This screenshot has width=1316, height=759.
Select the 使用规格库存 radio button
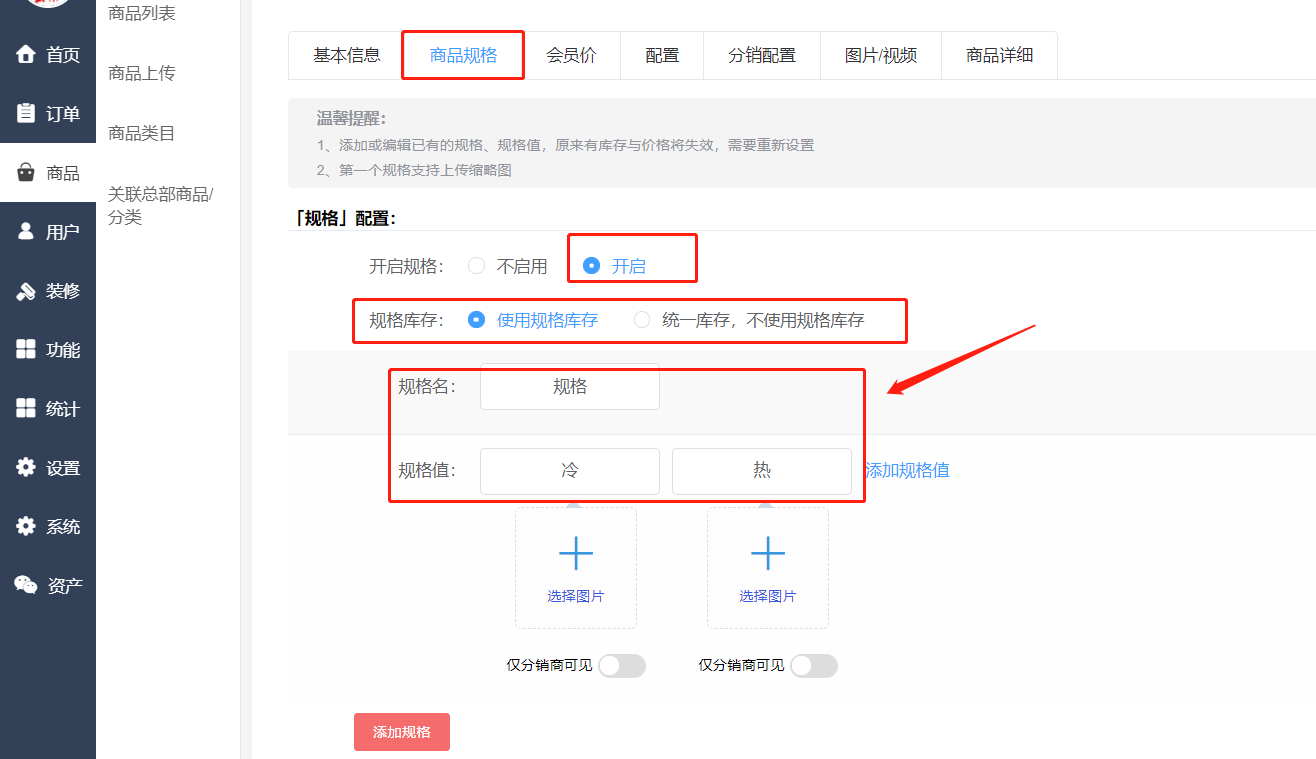coord(477,320)
